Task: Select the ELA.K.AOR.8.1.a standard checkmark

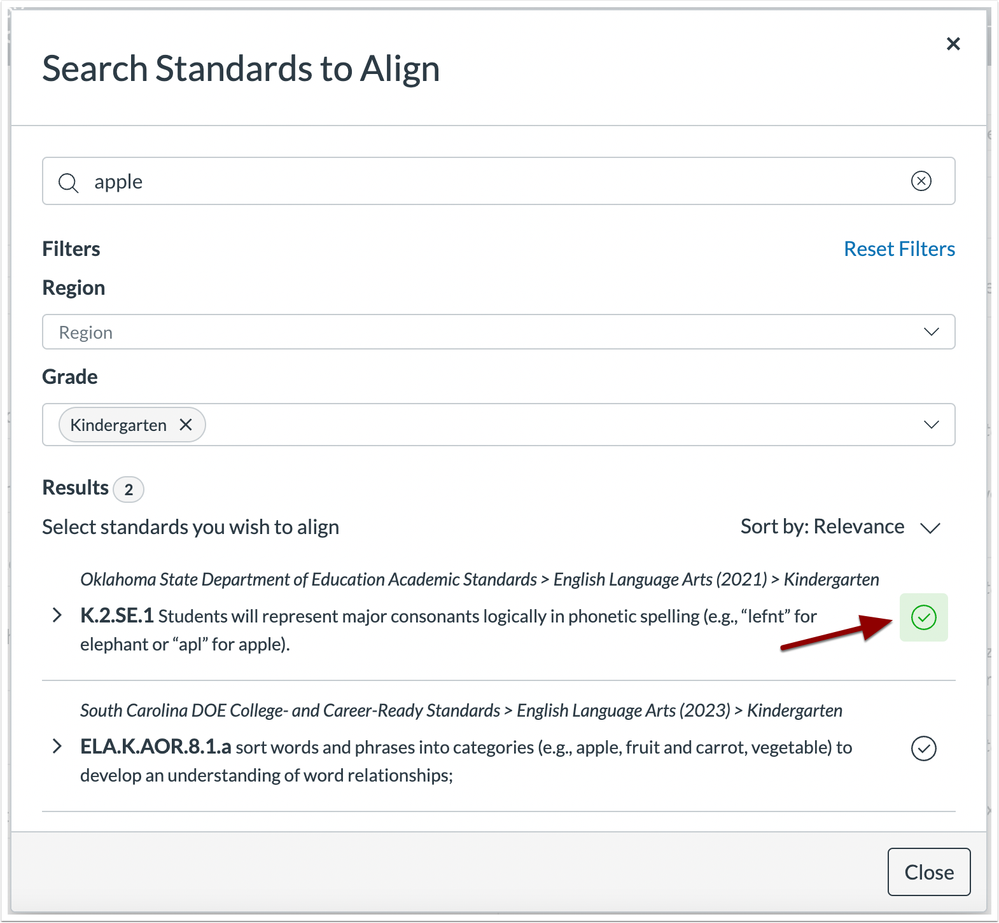Action: pyautogui.click(x=923, y=748)
